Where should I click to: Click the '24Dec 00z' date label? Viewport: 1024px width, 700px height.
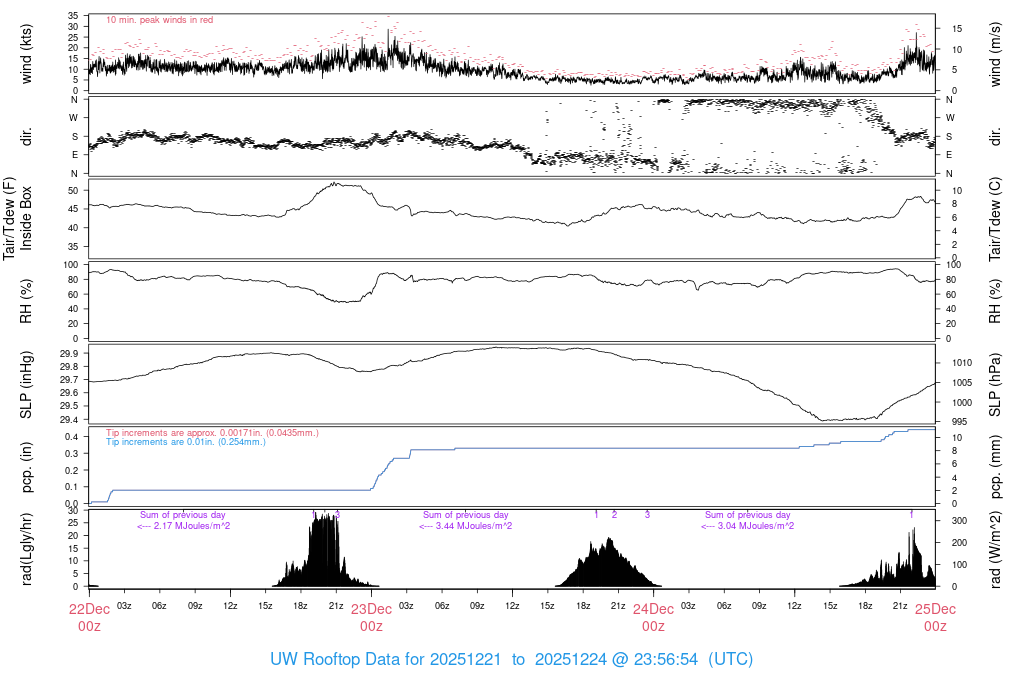(653, 618)
